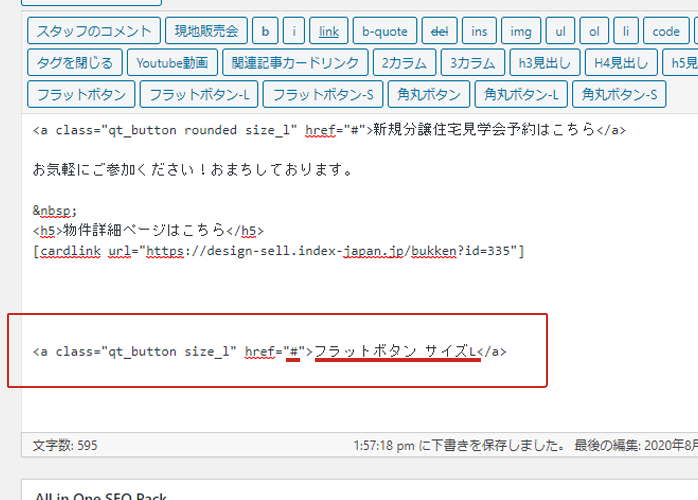Insert Youtube動画 embed tag
The image size is (698, 500).
172,63
